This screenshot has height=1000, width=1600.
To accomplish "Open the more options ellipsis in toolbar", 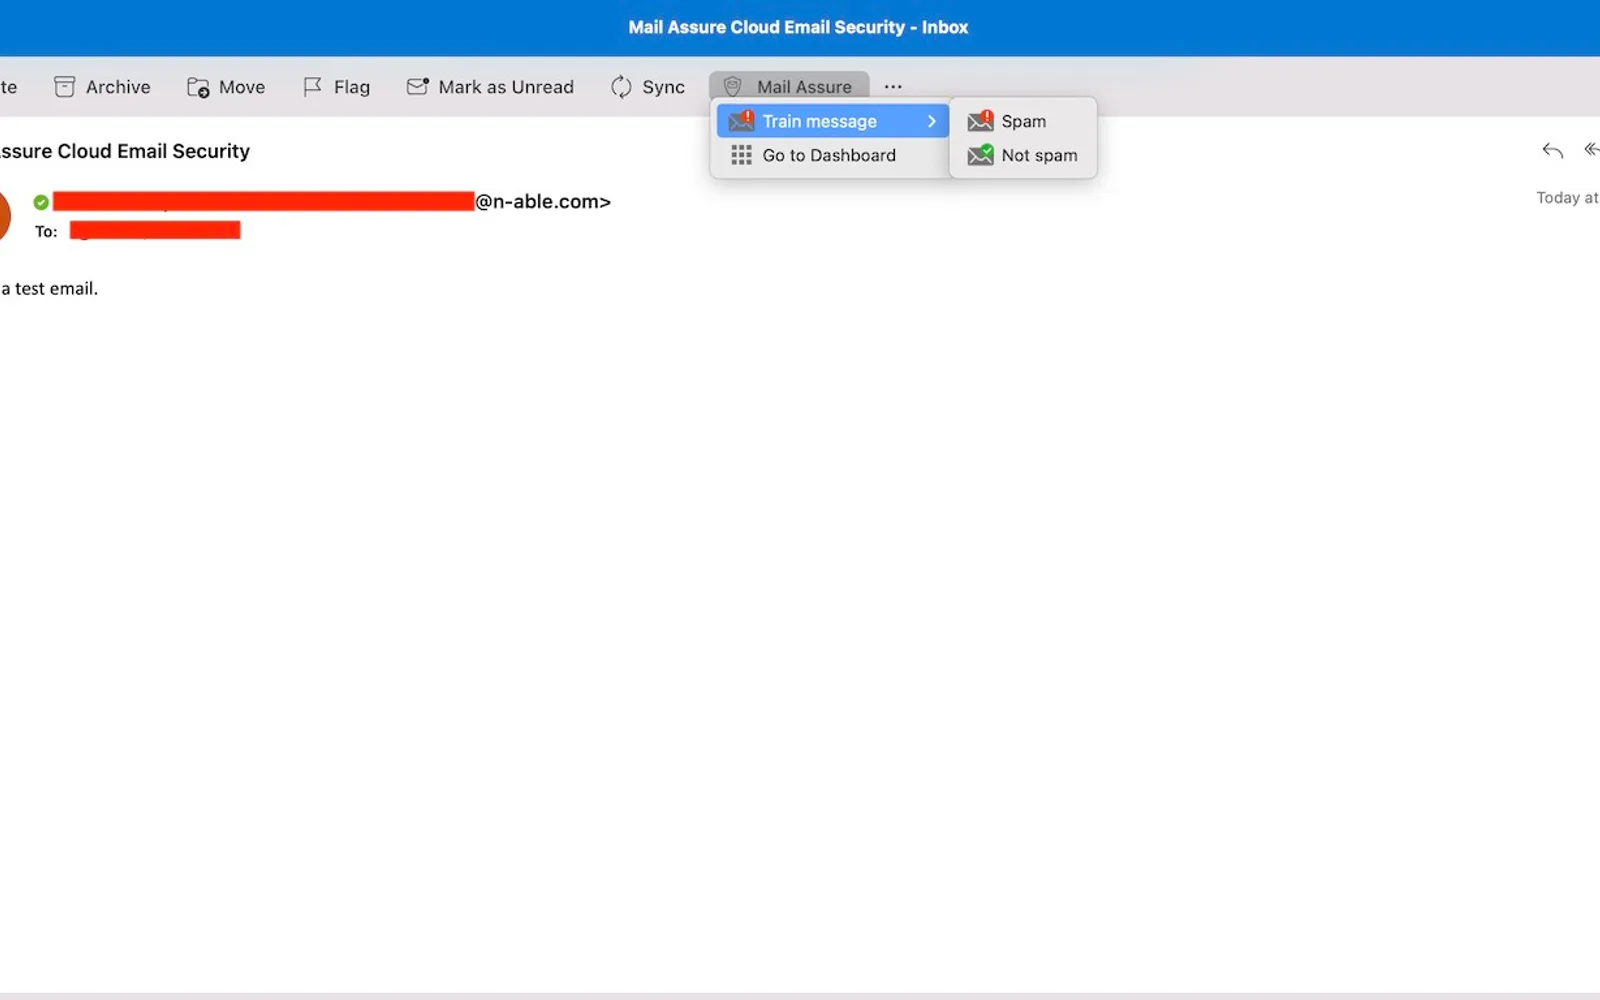I will pyautogui.click(x=893, y=87).
